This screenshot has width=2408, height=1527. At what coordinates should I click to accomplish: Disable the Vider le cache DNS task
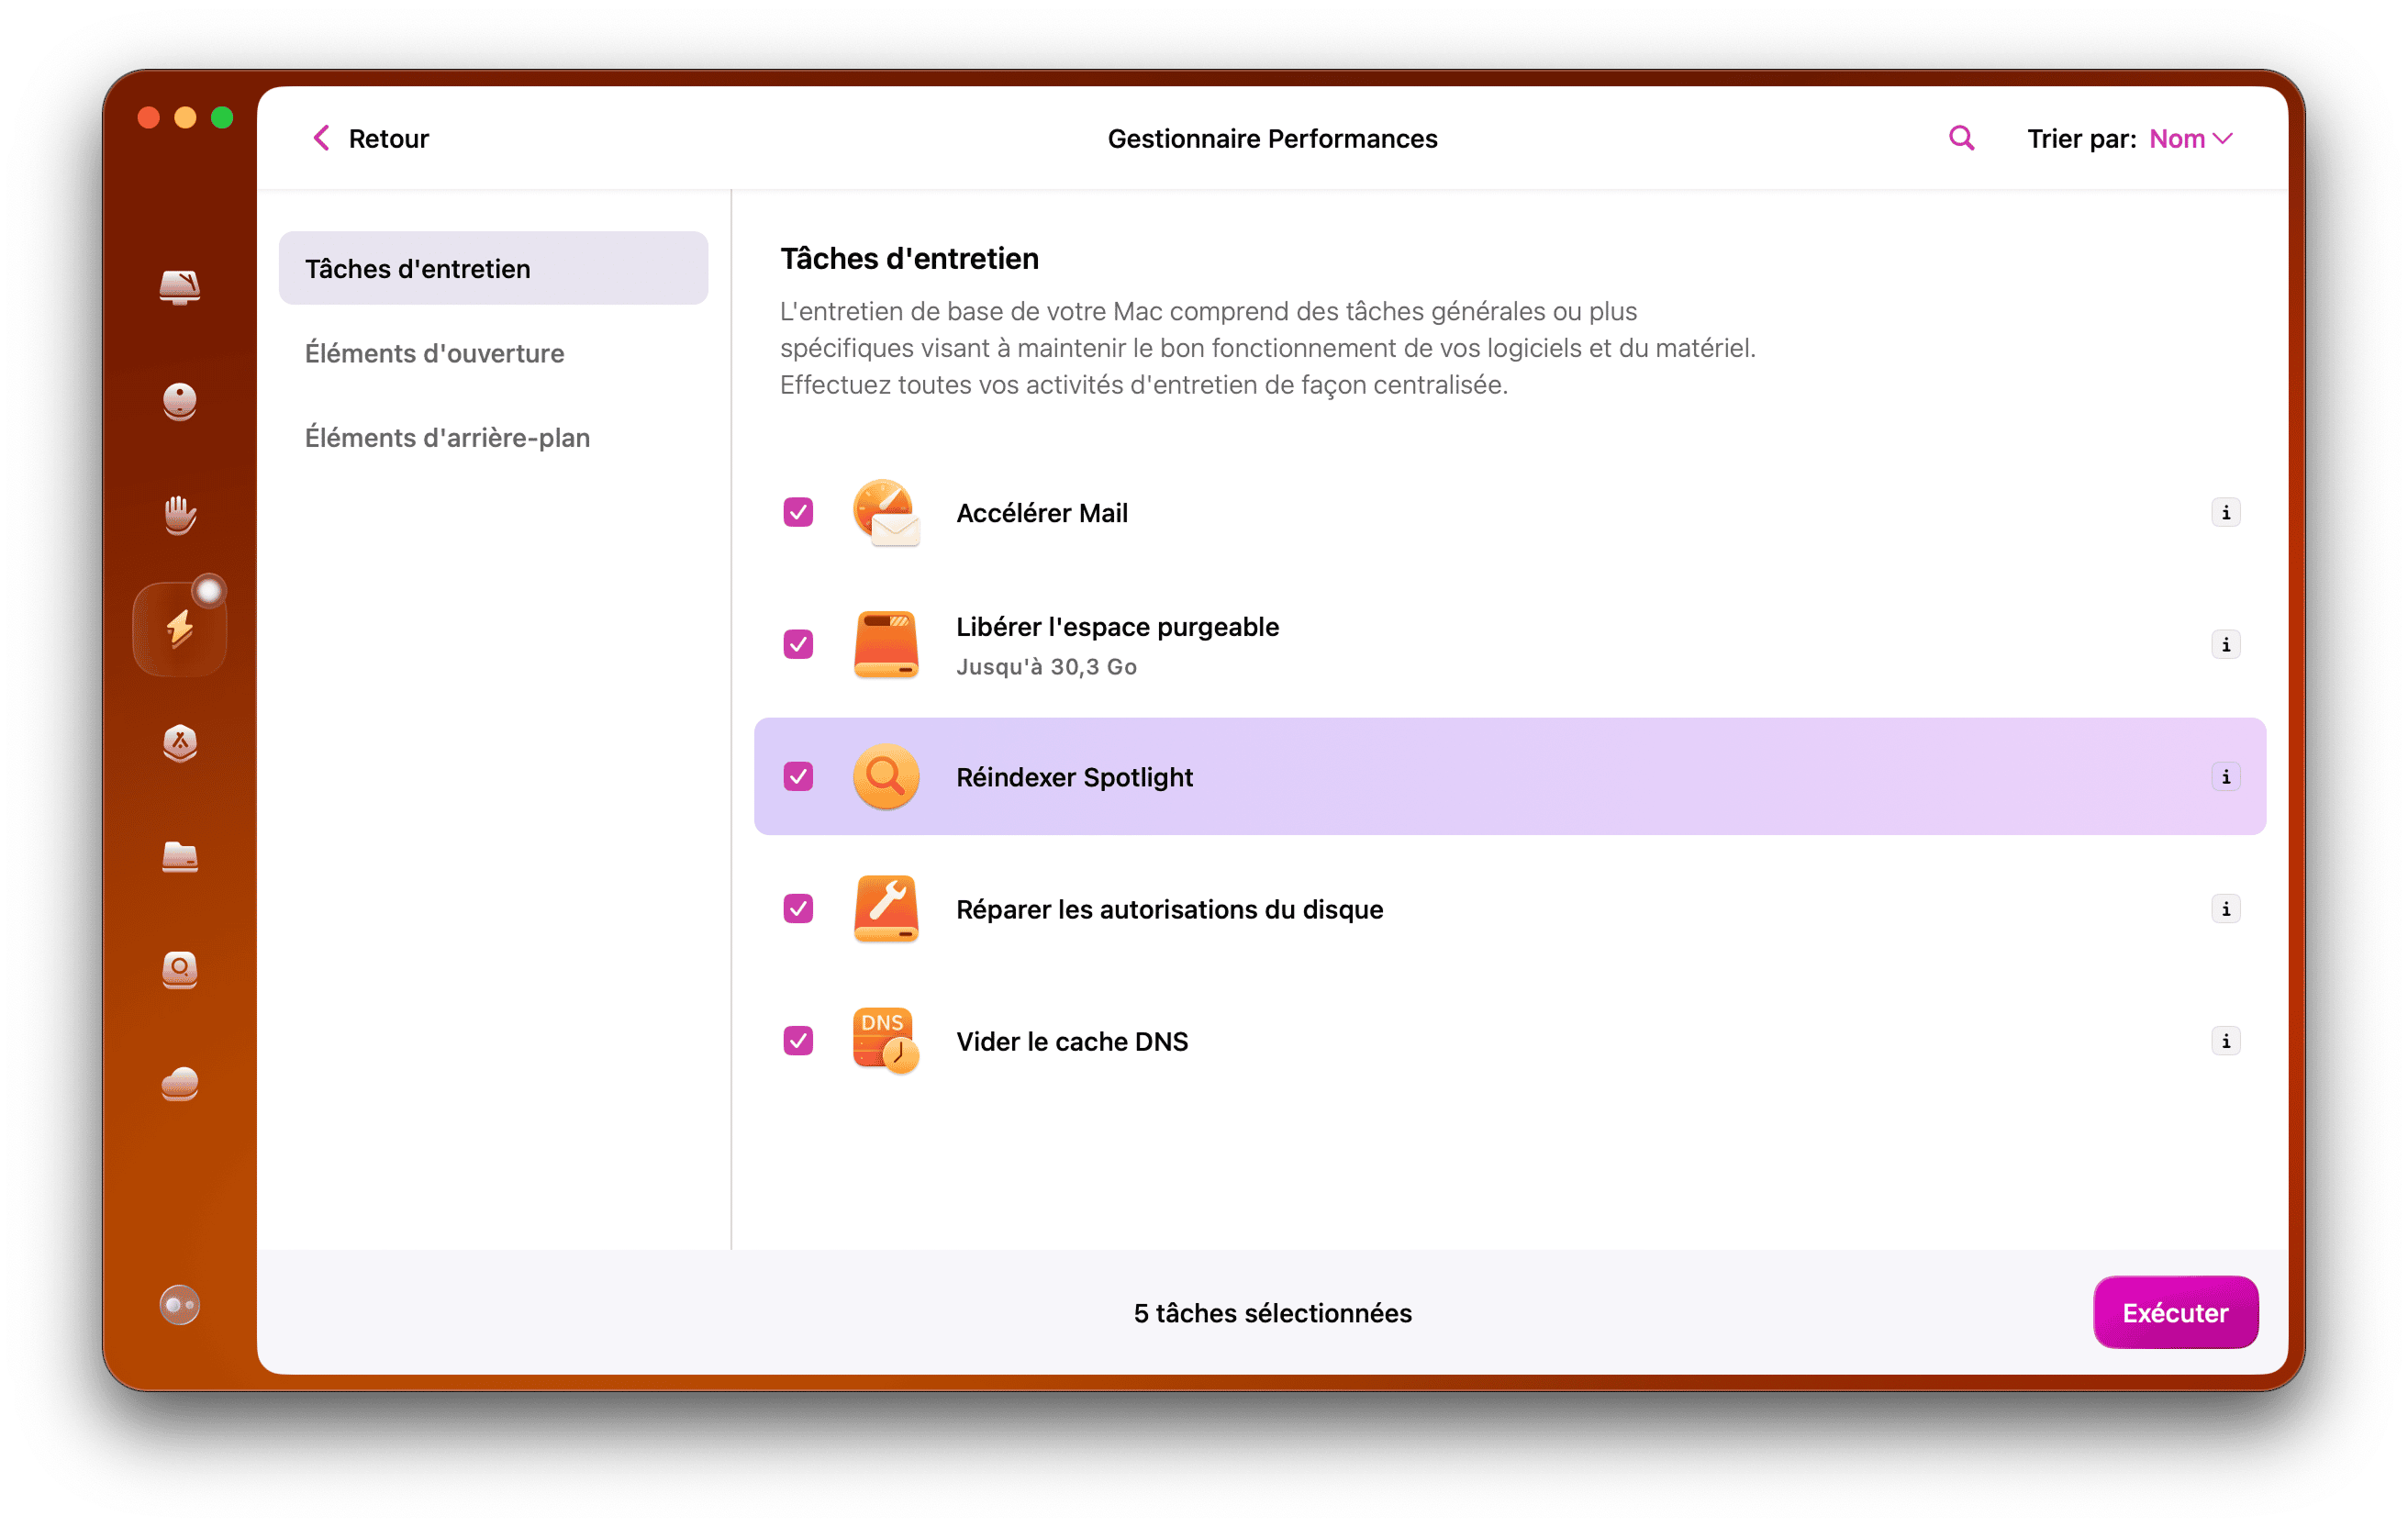point(797,1041)
